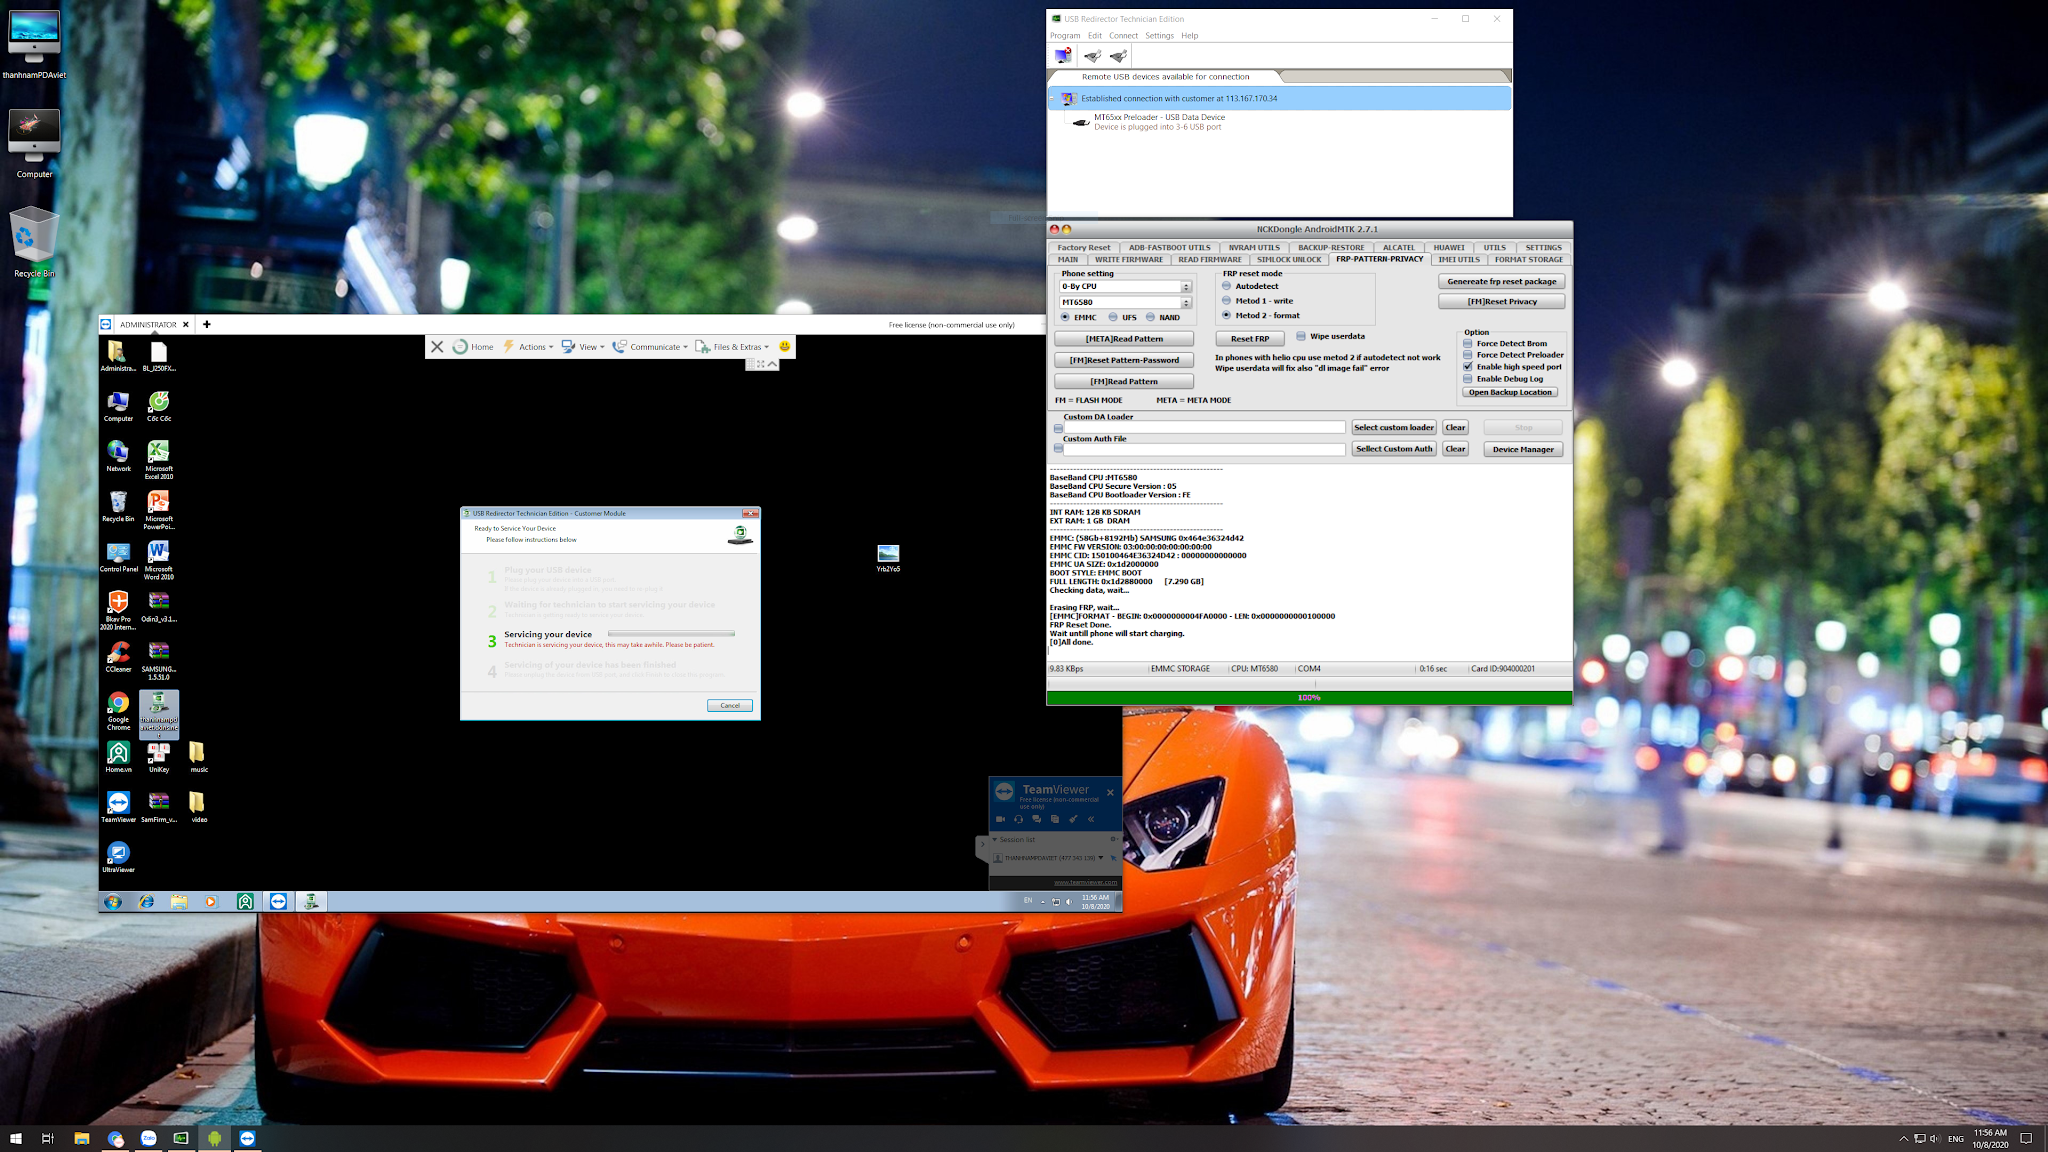The image size is (2048, 1152).
Task: Click the green 100% progress bar
Action: click(1308, 697)
